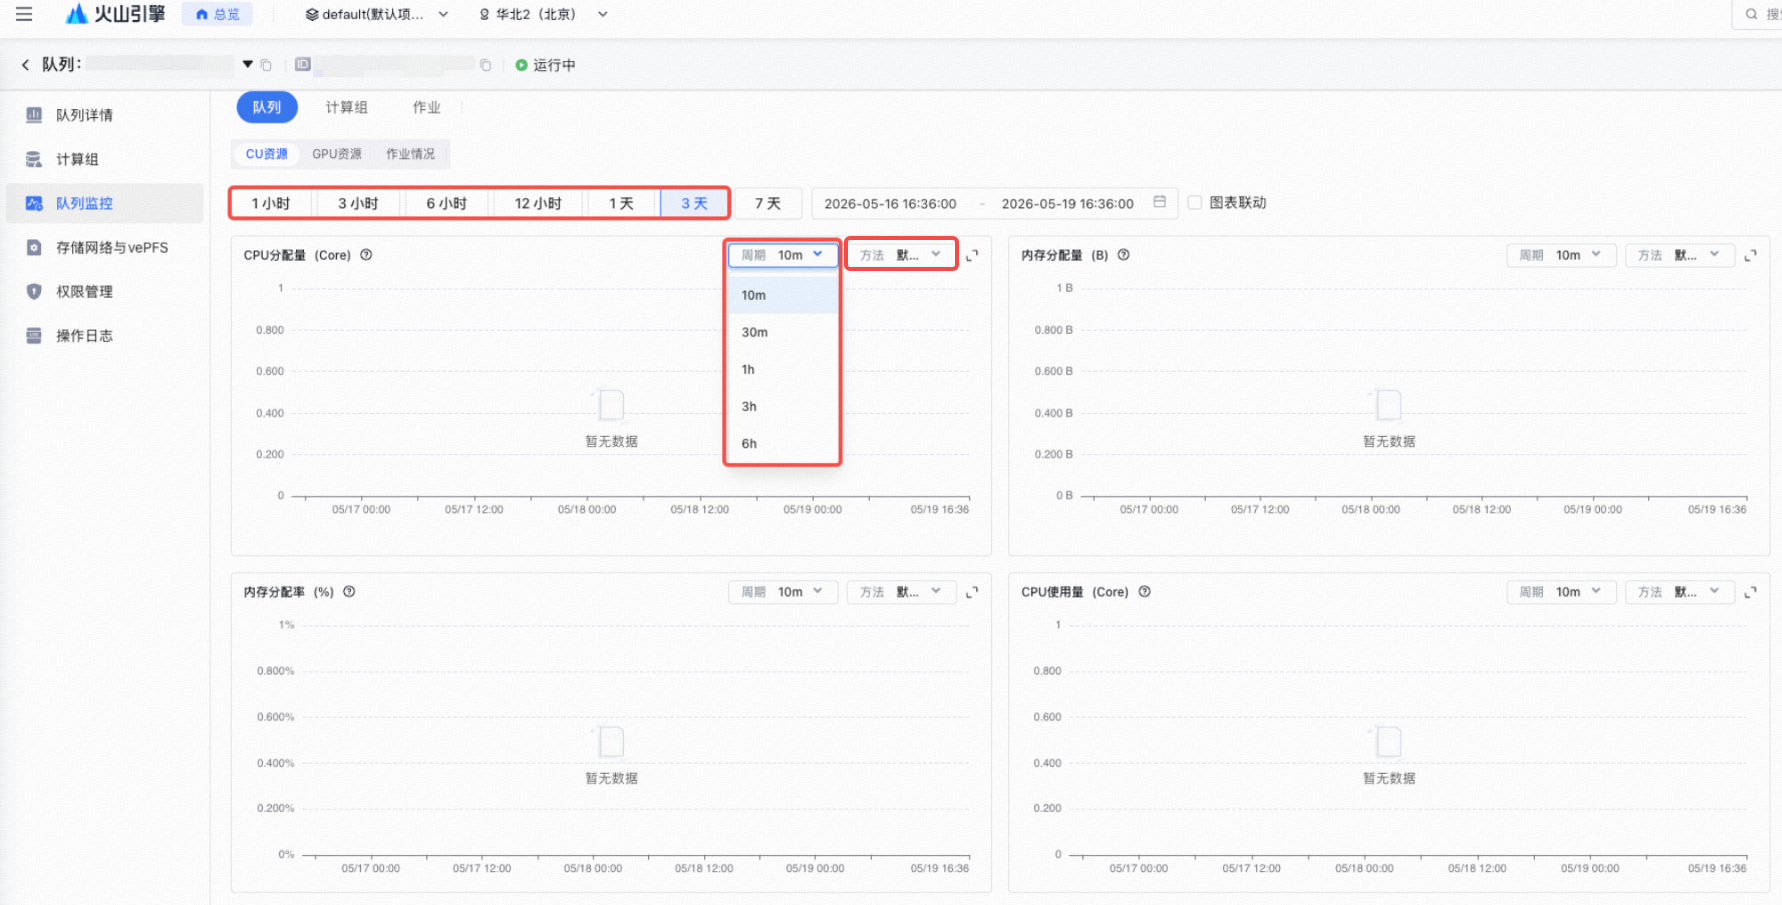The image size is (1782, 905).
Task: Select the GPU资源 sub-tab
Action: pyautogui.click(x=336, y=154)
